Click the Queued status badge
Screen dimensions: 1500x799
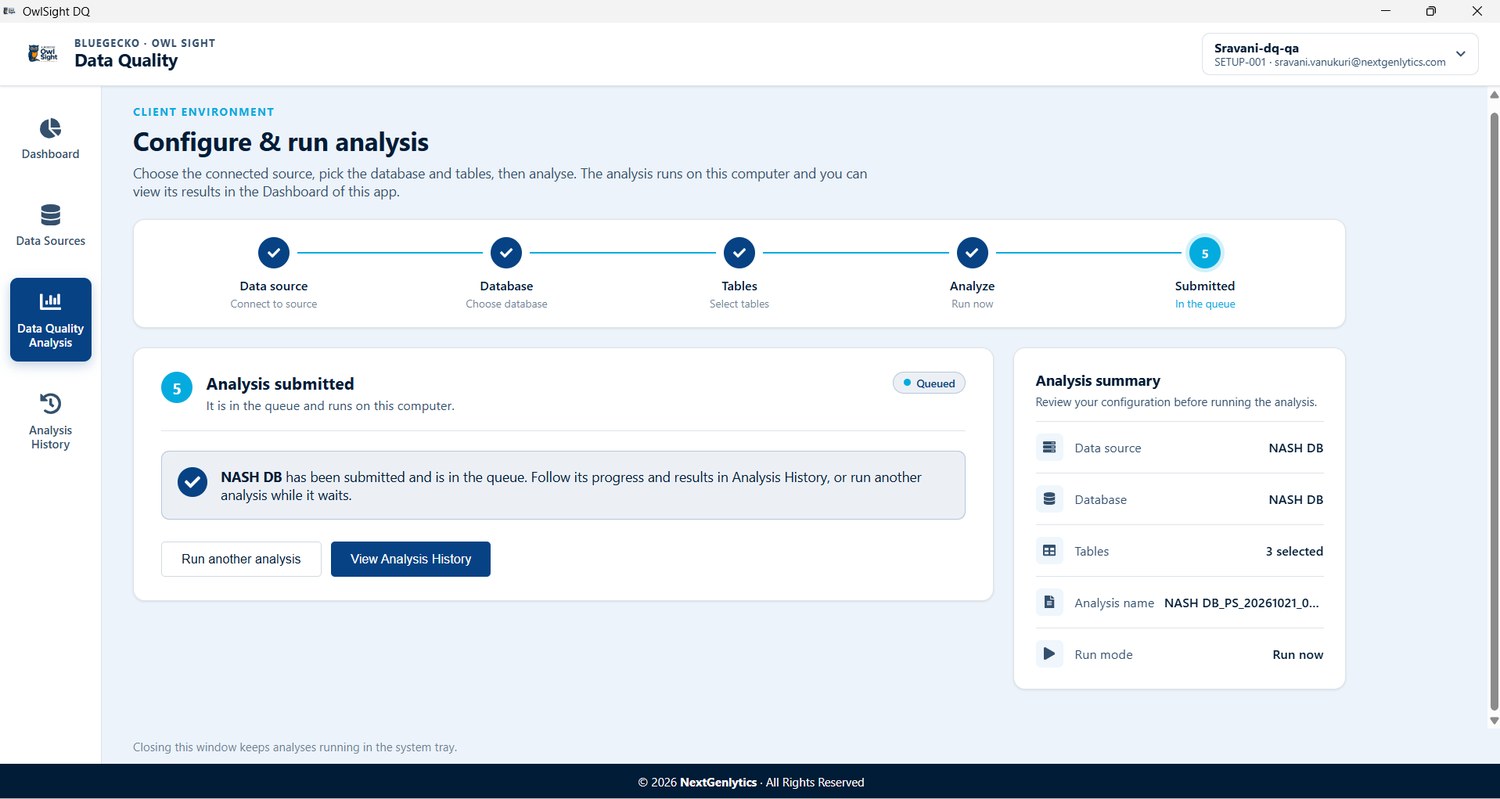929,383
